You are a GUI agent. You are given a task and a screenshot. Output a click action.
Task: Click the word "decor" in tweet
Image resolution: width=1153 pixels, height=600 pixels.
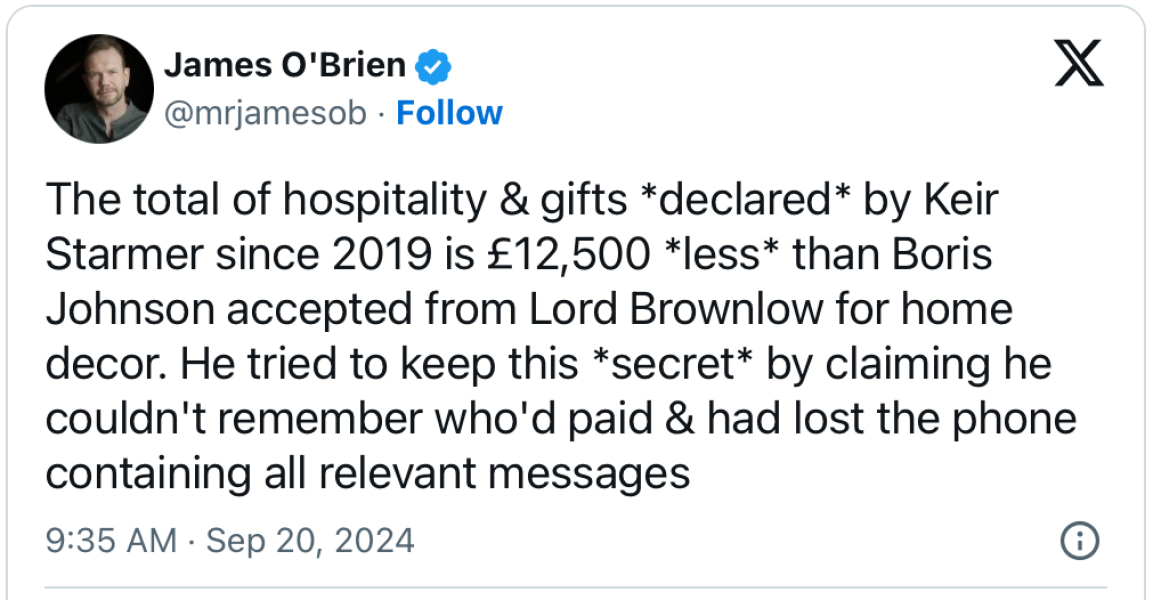pos(106,364)
